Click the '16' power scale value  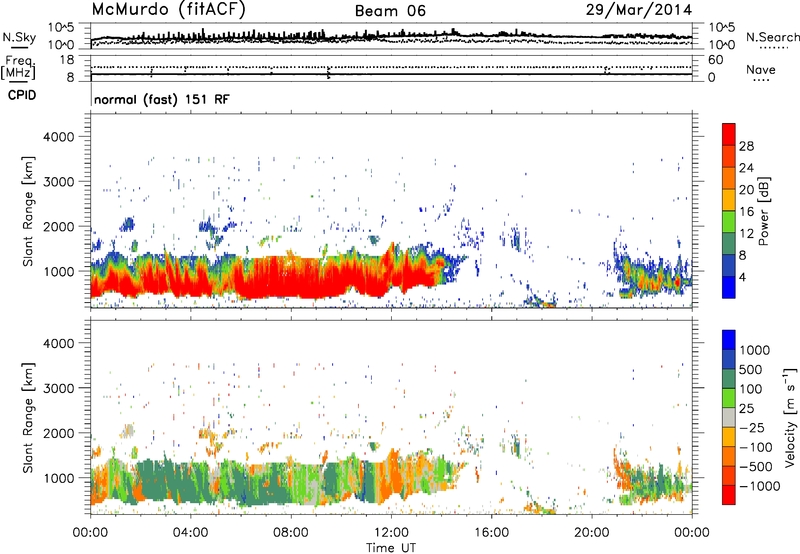(x=746, y=212)
